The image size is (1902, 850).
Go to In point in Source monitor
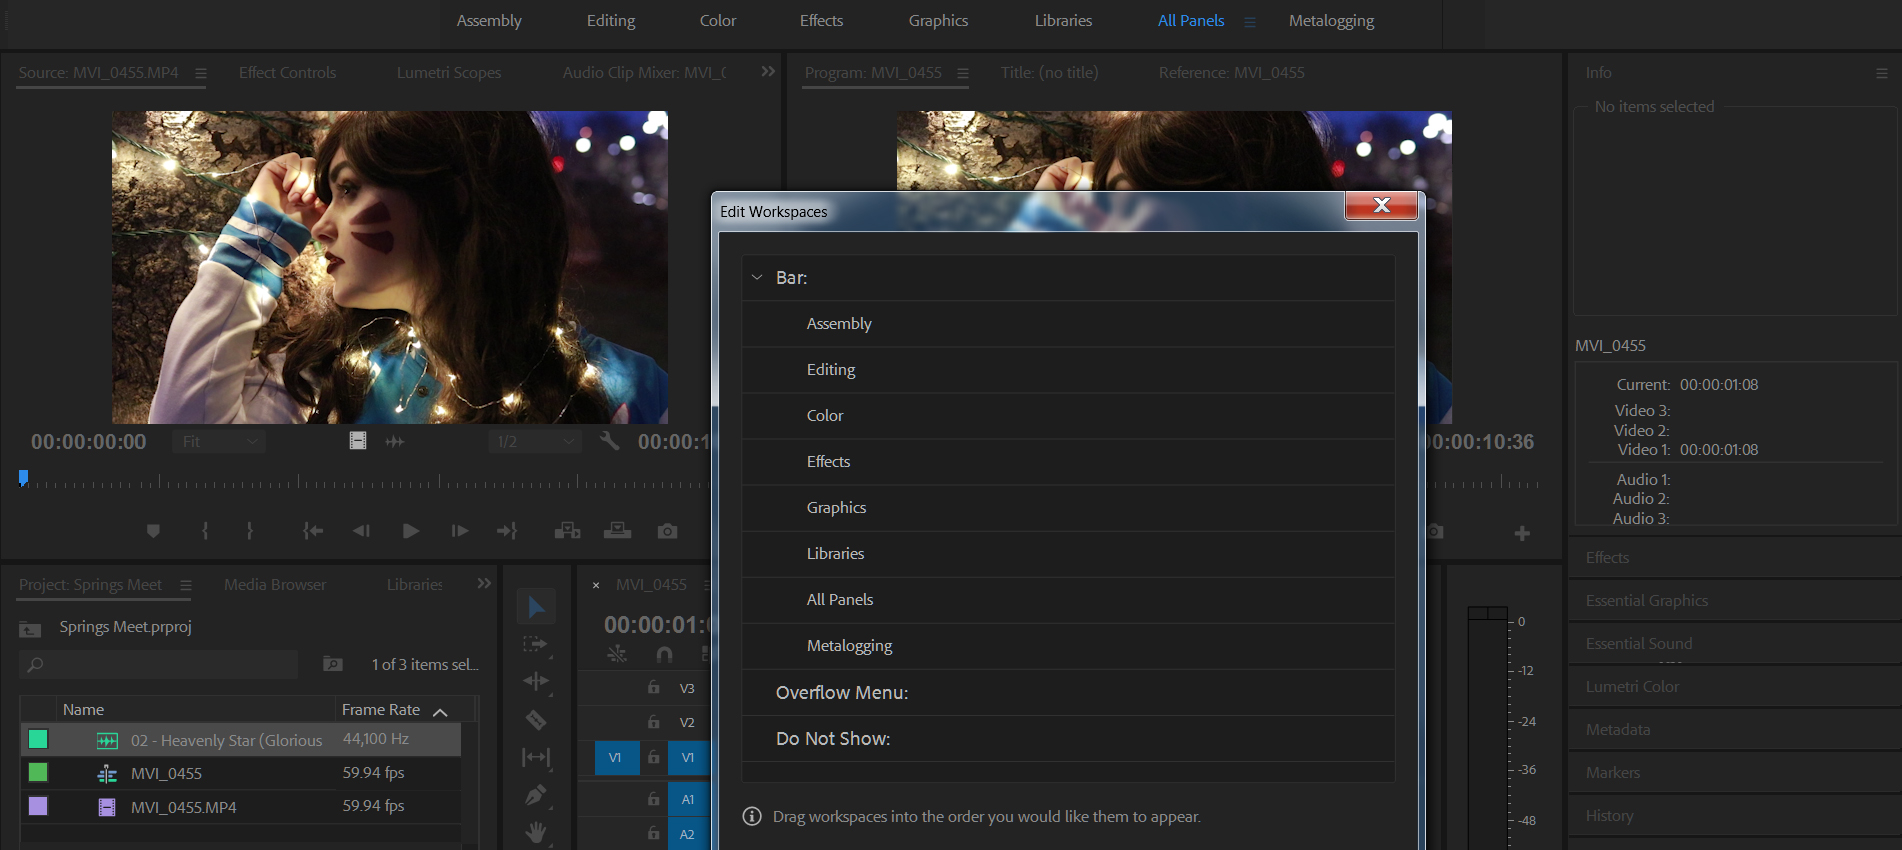pos(313,531)
